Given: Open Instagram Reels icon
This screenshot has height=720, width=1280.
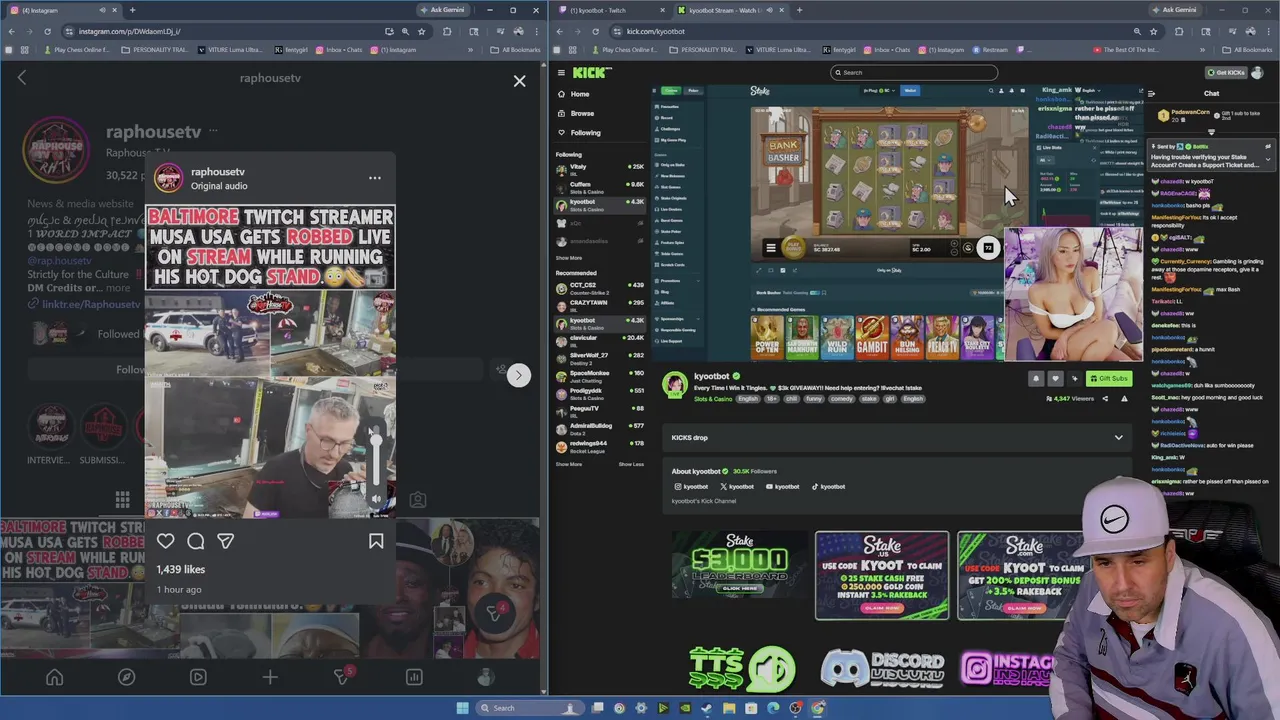Looking at the screenshot, I should pyautogui.click(x=198, y=677).
